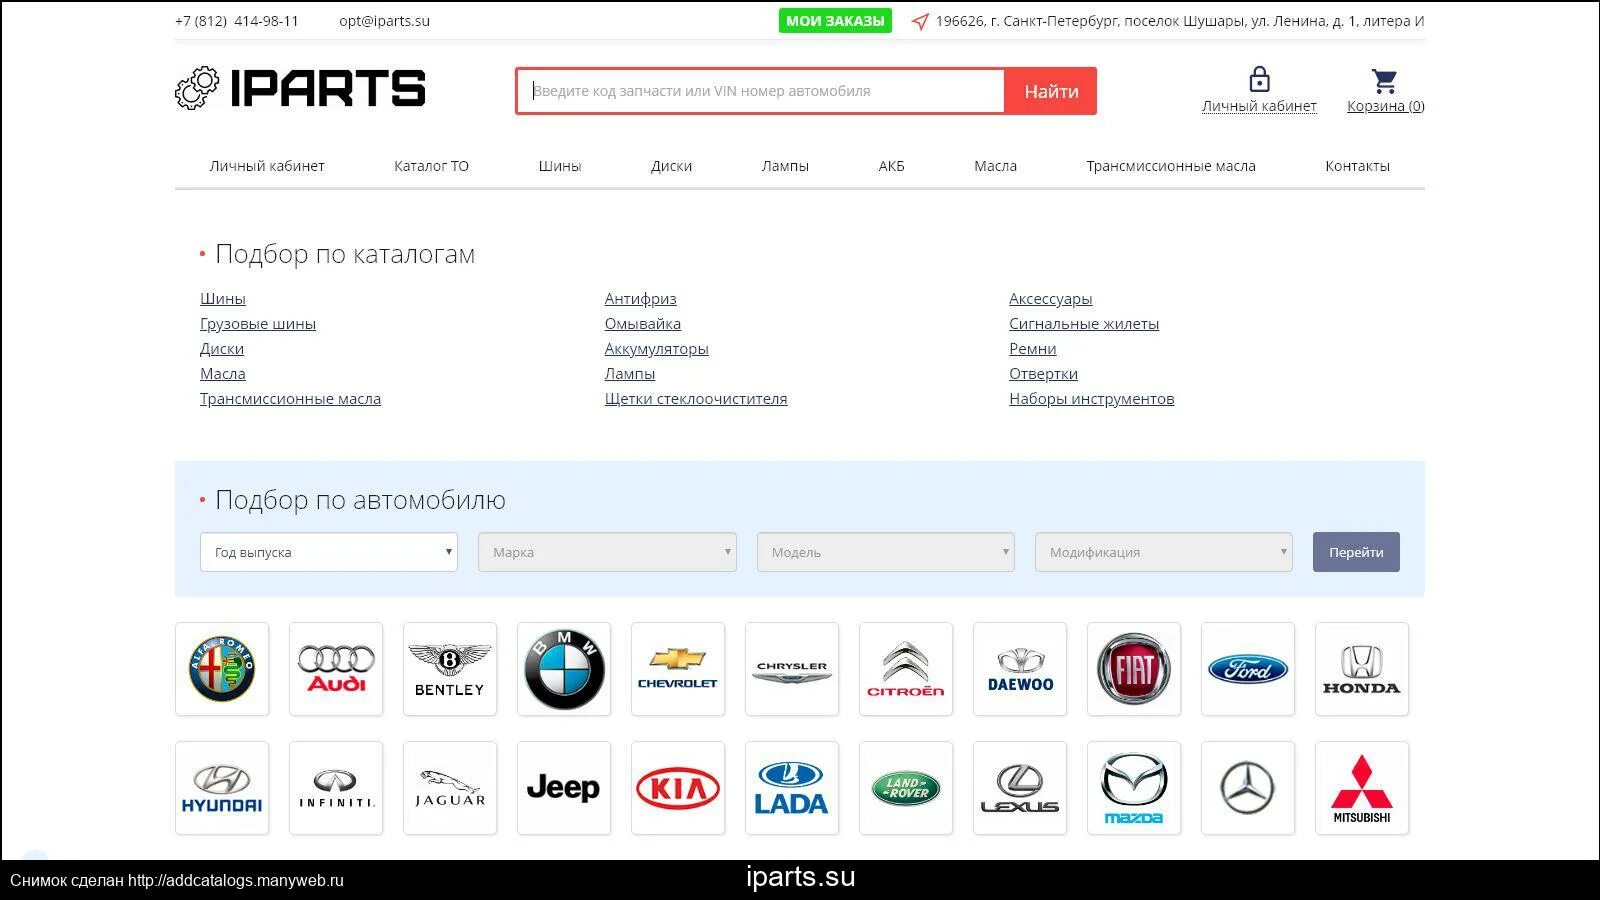Open the shopping cart icon
1600x900 pixels.
[1385, 80]
